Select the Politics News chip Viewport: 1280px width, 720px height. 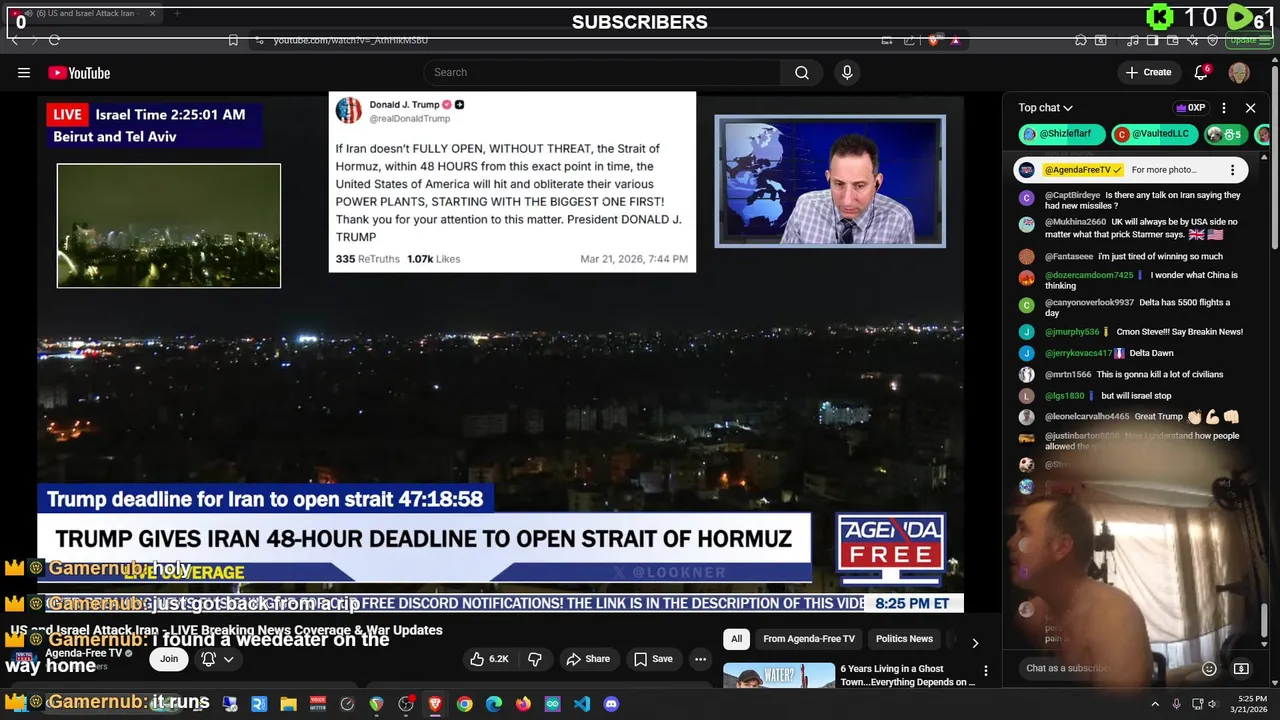click(904, 639)
